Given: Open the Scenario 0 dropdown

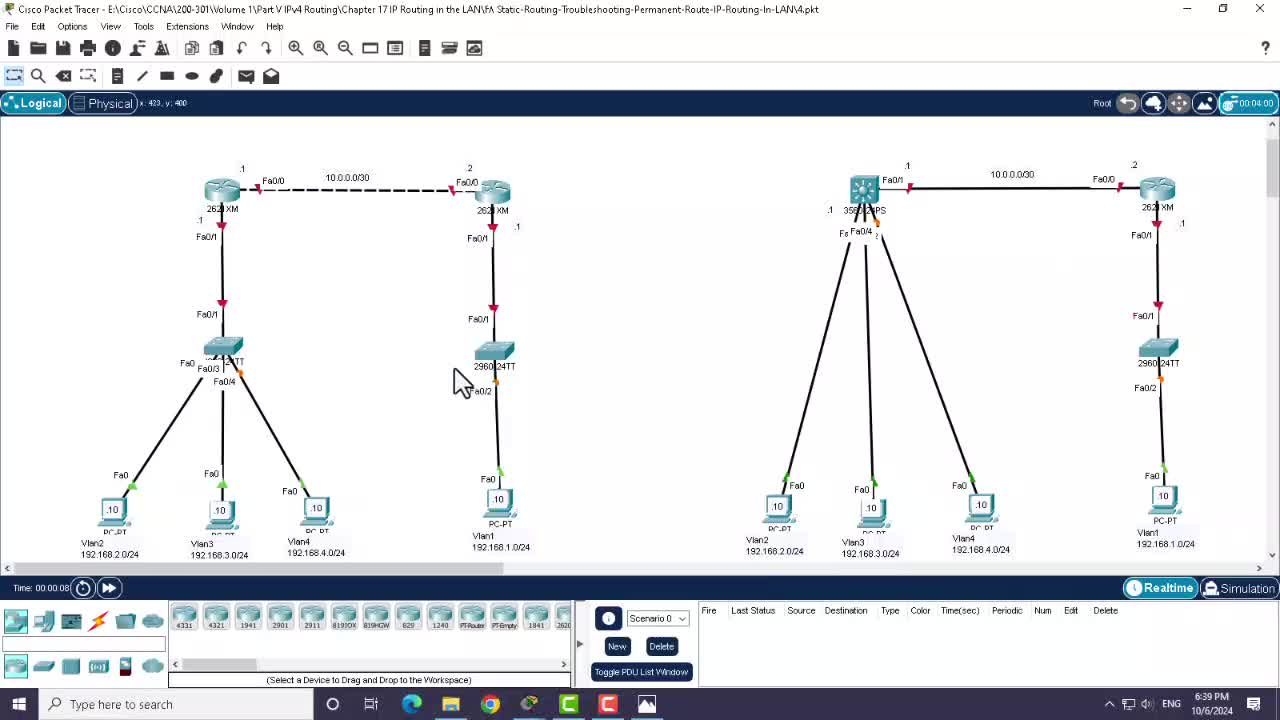Looking at the screenshot, I should click(x=657, y=618).
